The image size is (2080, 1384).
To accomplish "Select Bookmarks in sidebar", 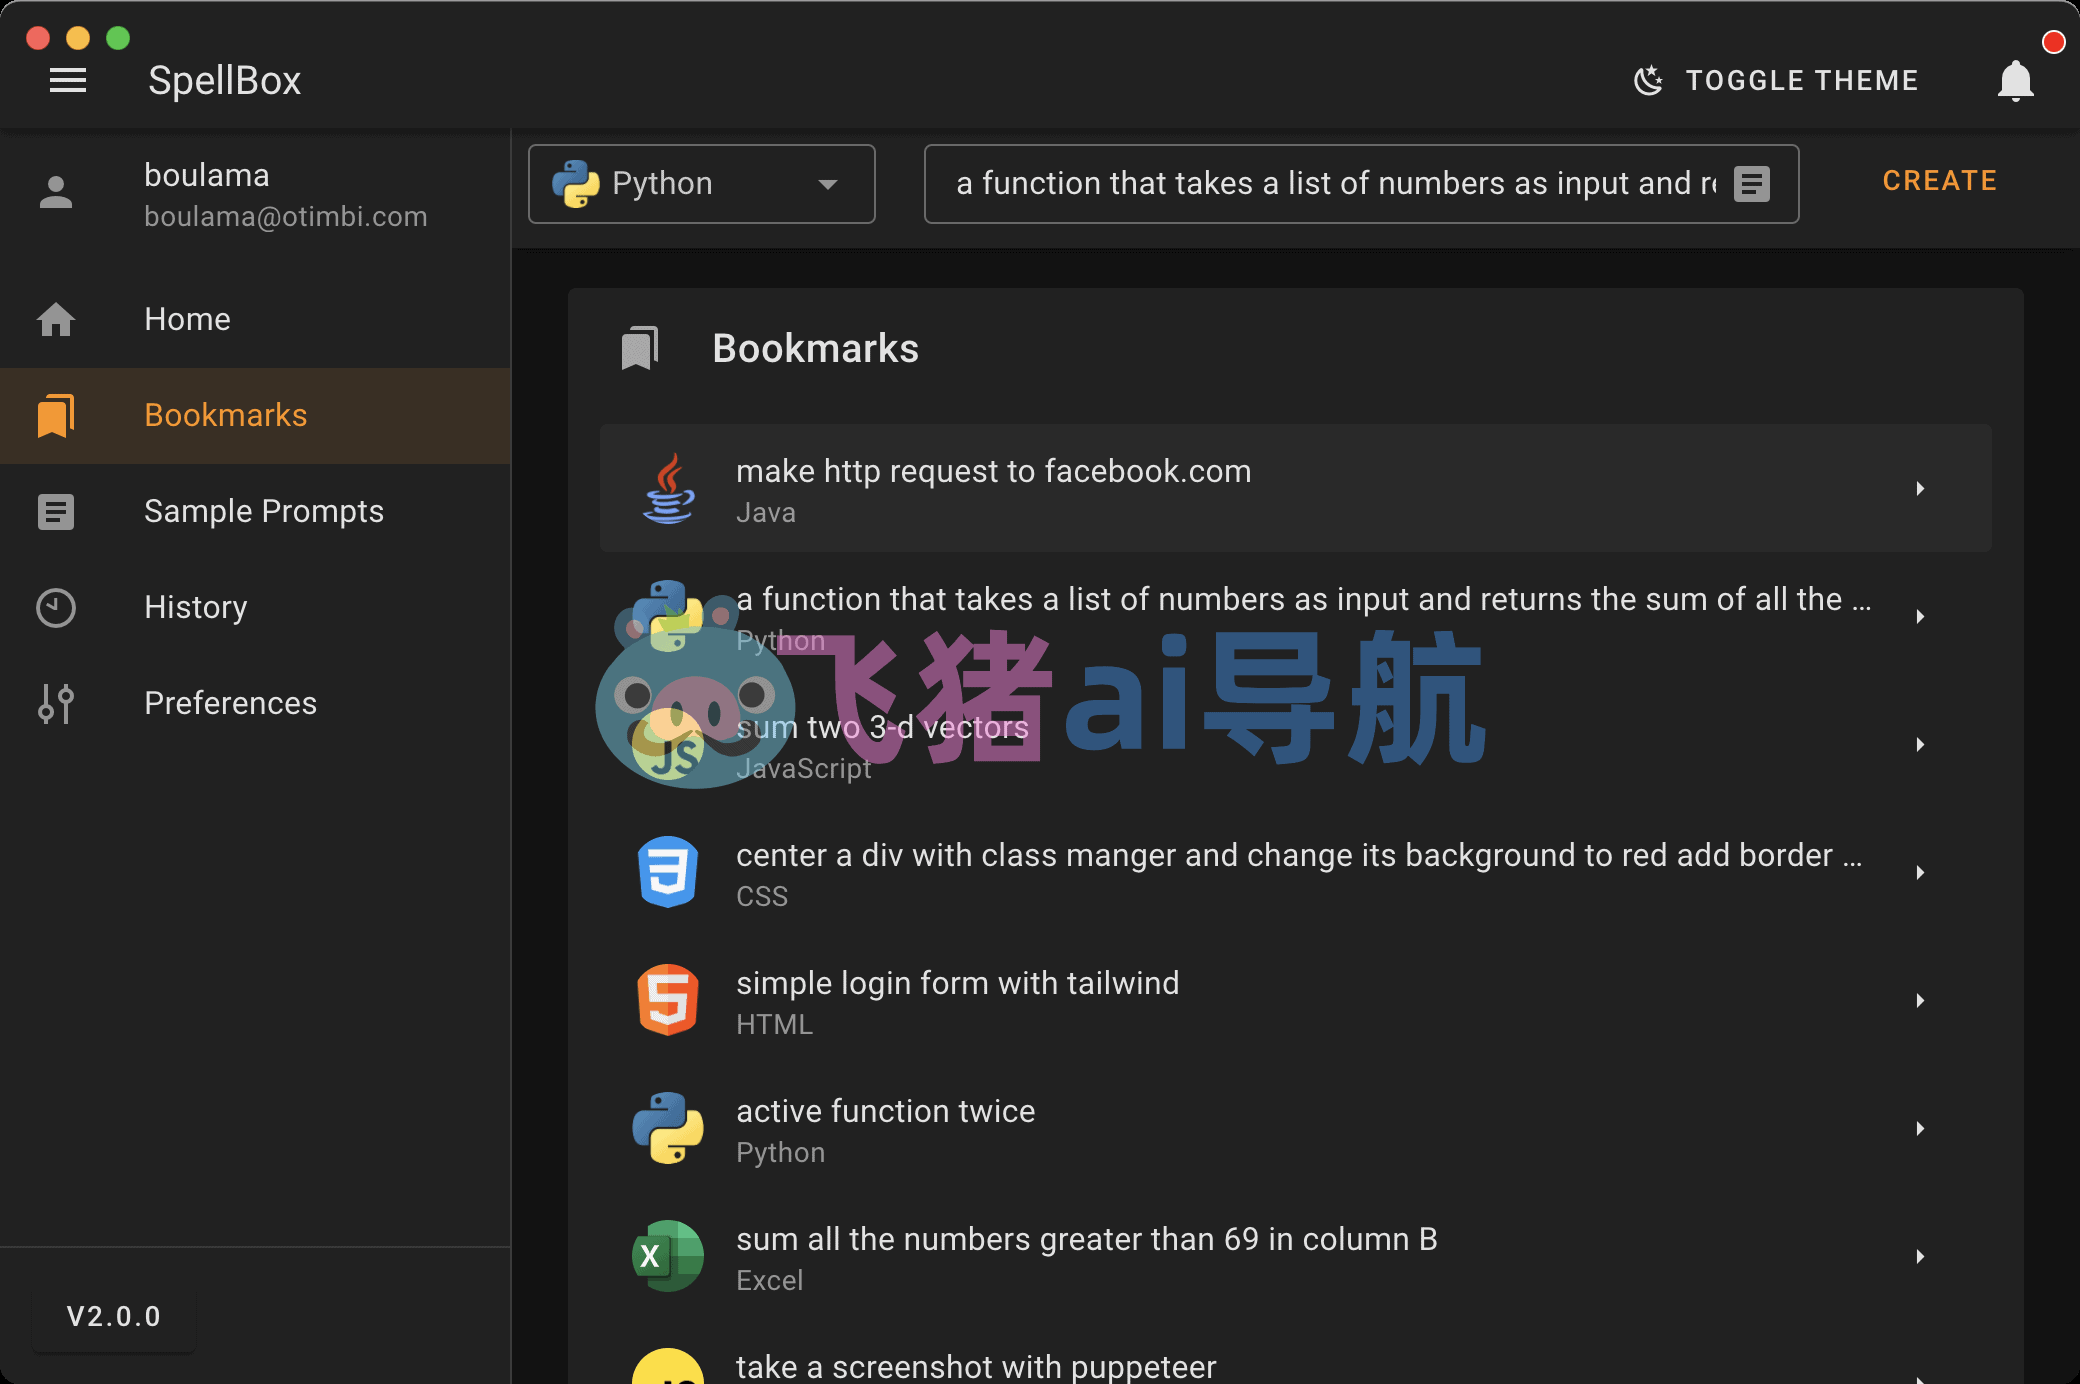I will (255, 415).
